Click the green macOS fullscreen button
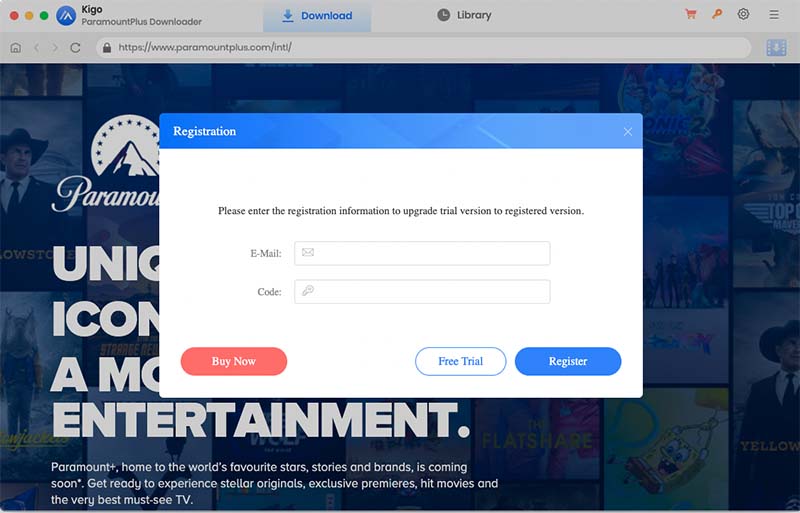The image size is (800, 513). coord(44,16)
